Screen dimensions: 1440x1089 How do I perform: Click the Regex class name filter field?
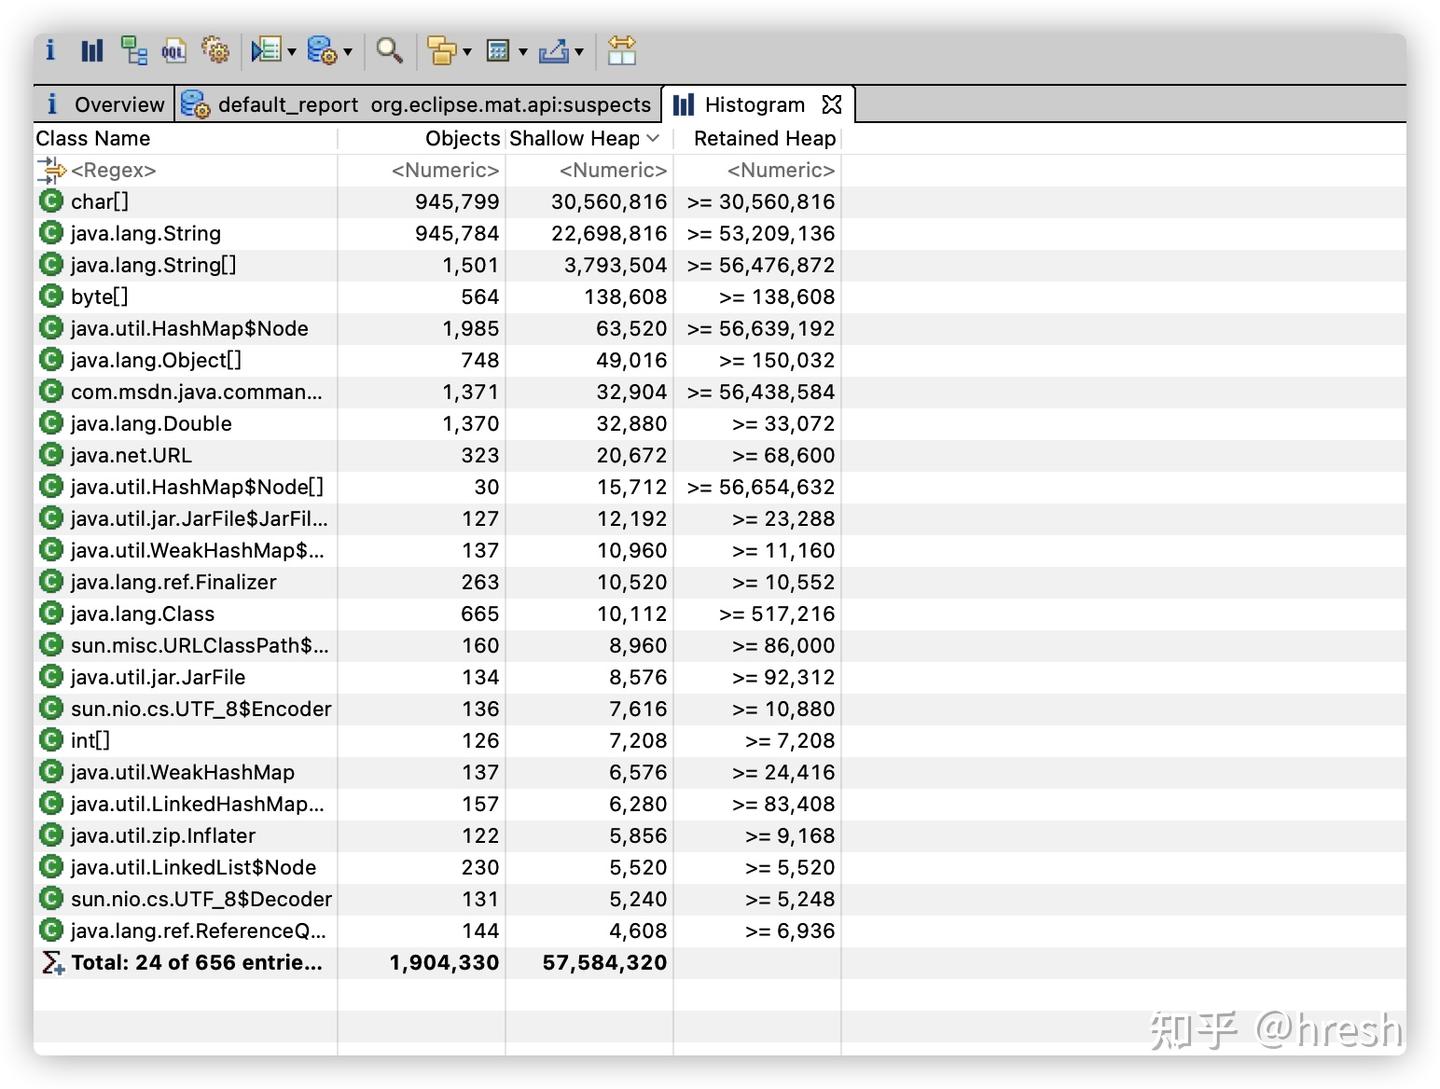185,170
